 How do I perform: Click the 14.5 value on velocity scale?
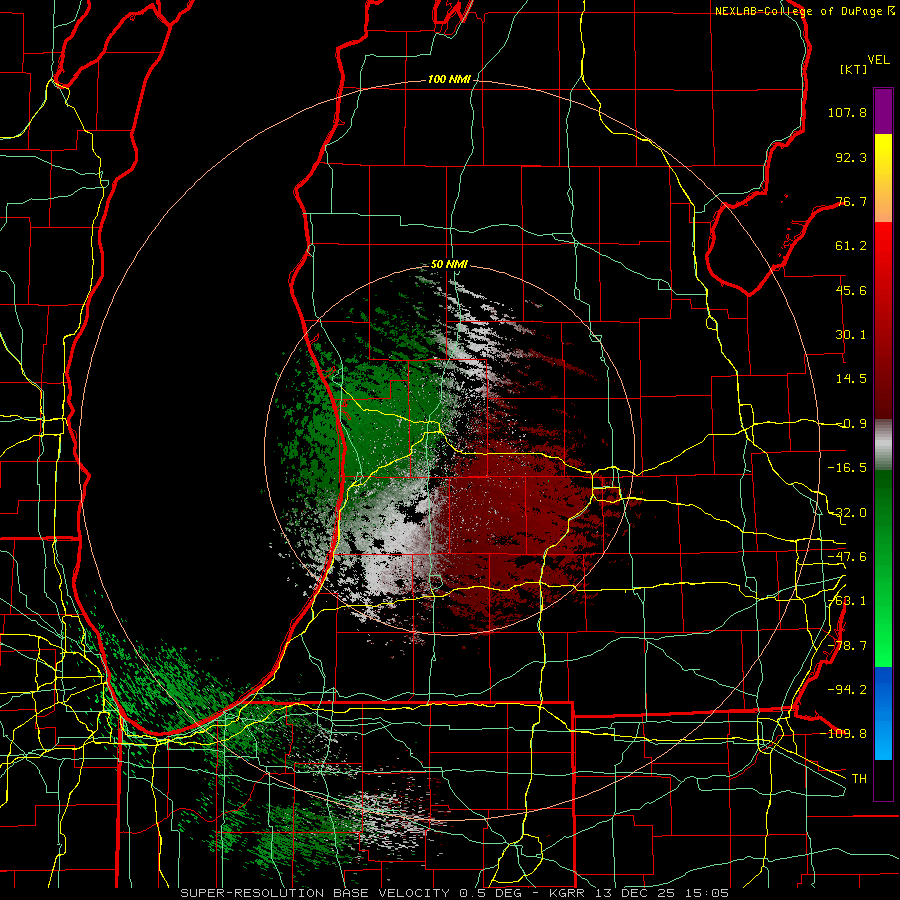point(851,379)
